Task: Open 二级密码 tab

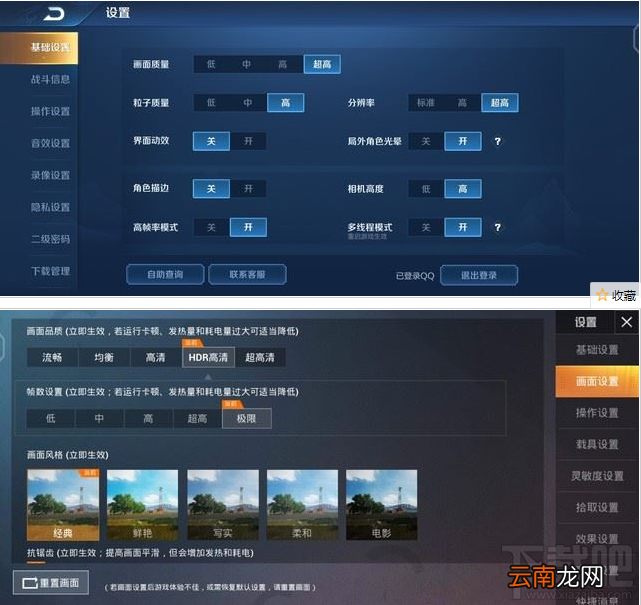Action: tap(51, 239)
